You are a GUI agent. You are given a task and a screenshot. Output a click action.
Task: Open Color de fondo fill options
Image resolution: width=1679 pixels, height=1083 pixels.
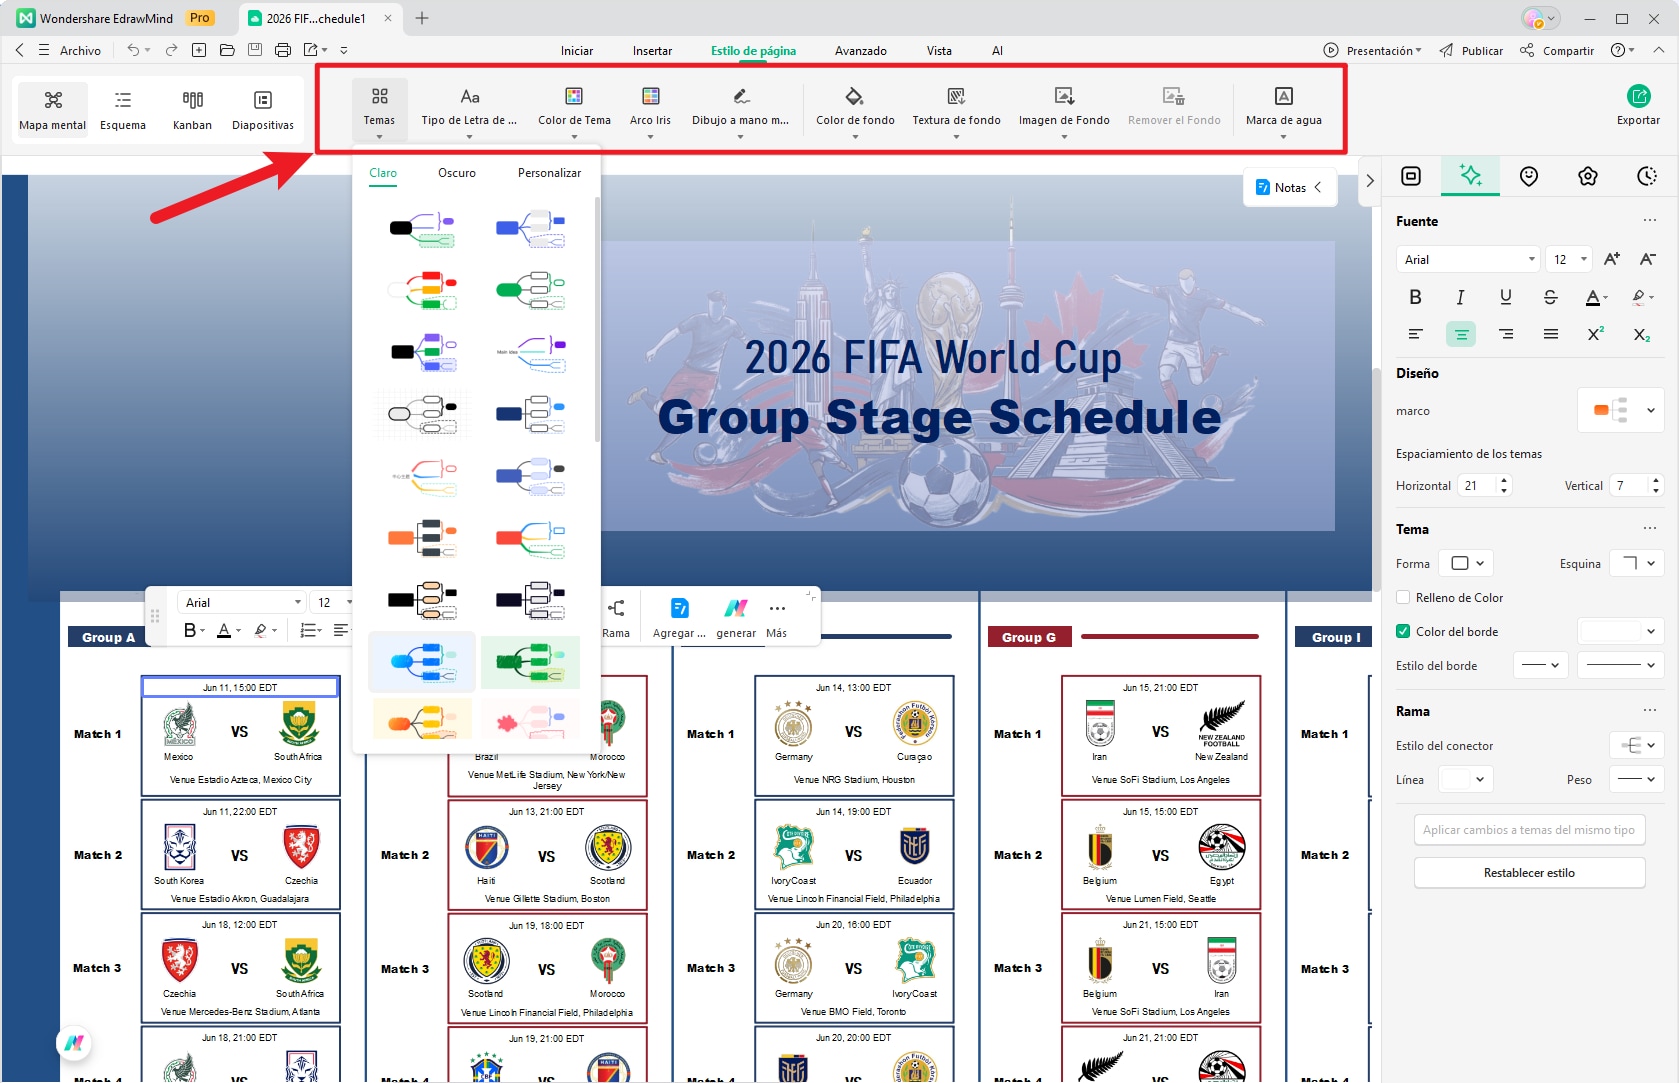855,107
